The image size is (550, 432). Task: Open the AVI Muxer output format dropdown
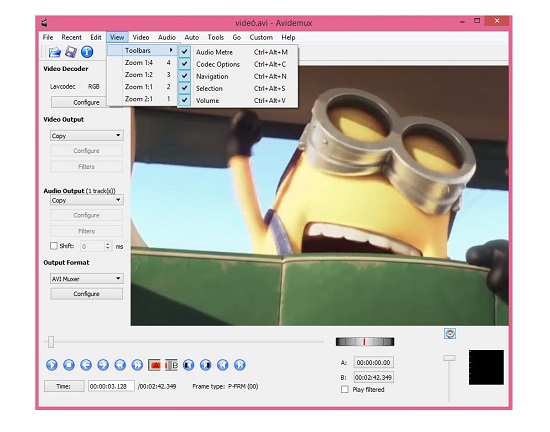pos(87,279)
